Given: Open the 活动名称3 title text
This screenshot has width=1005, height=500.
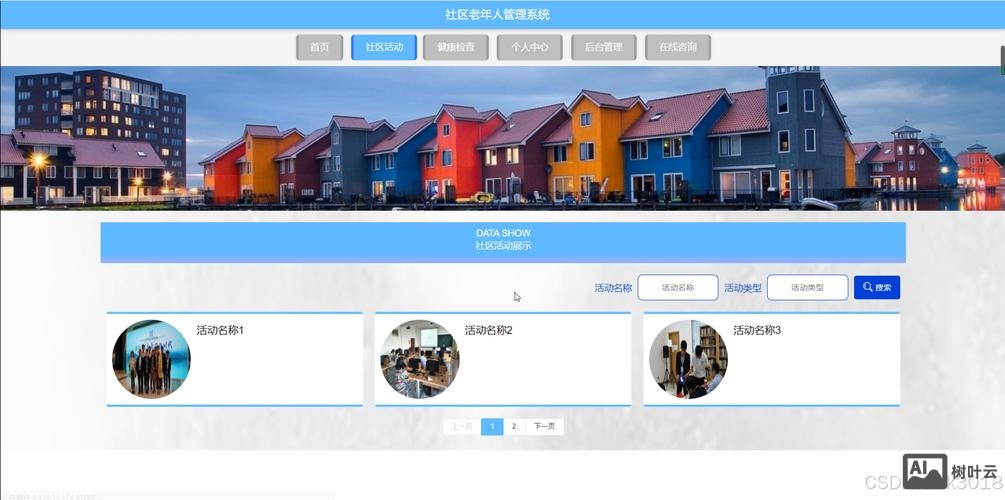Looking at the screenshot, I should (756, 331).
